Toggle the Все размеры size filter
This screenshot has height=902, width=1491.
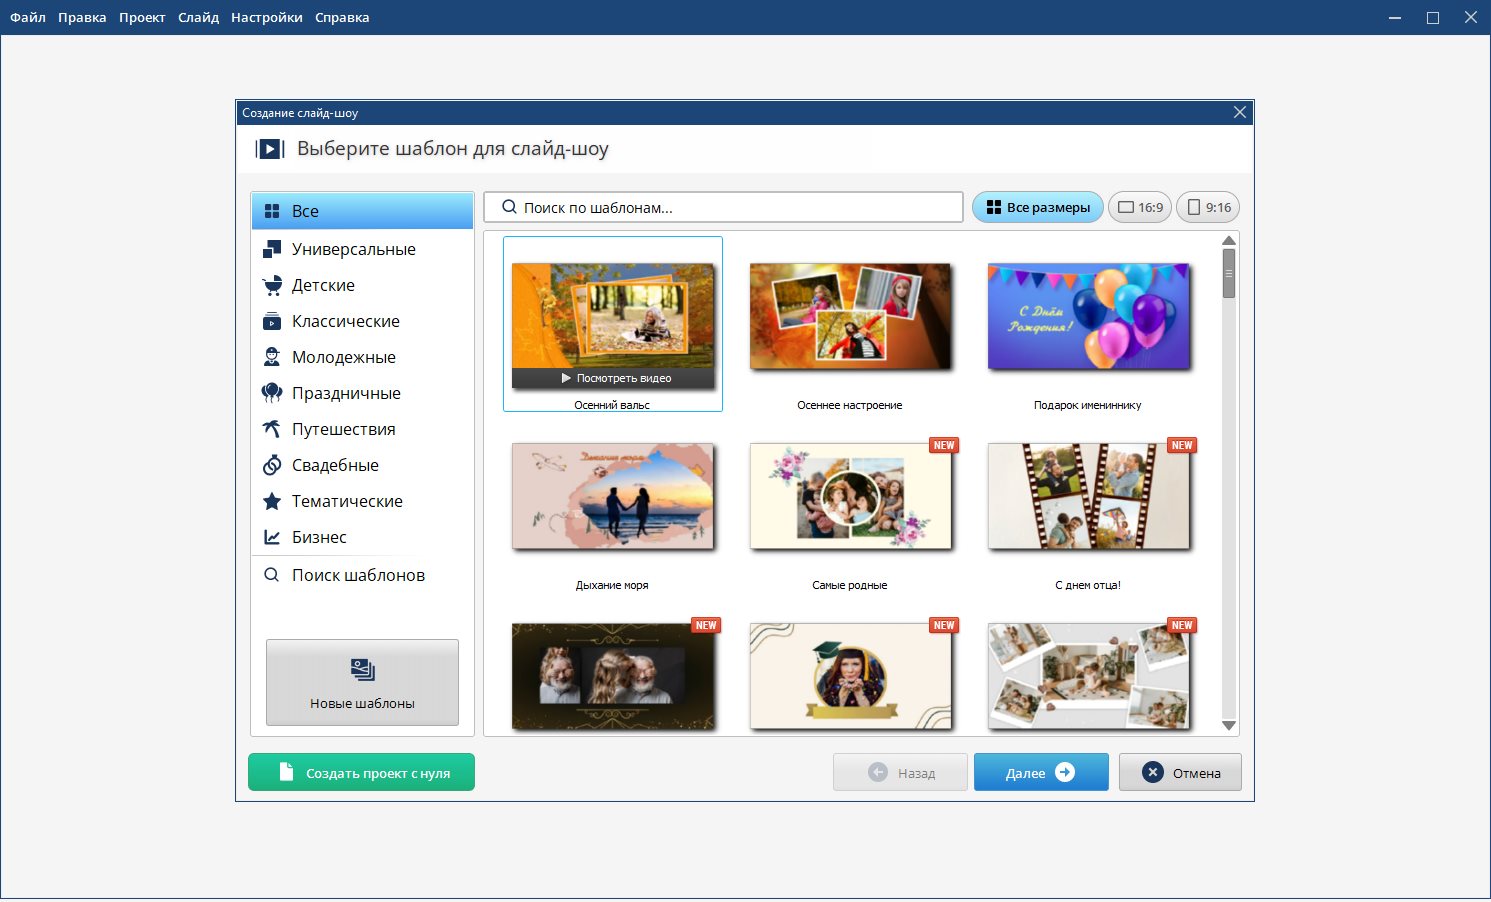click(1038, 208)
